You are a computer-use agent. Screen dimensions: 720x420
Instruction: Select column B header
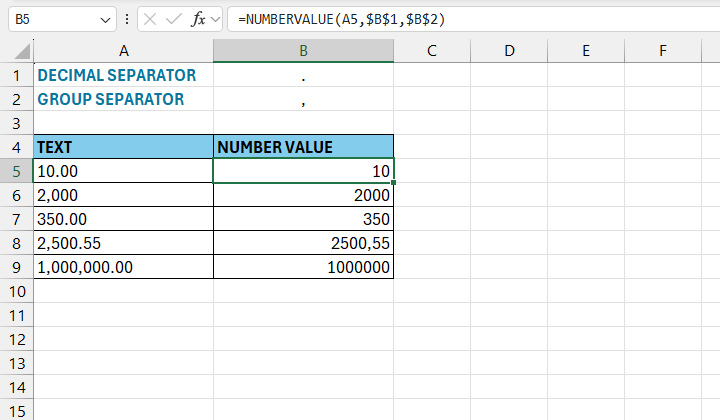point(303,50)
